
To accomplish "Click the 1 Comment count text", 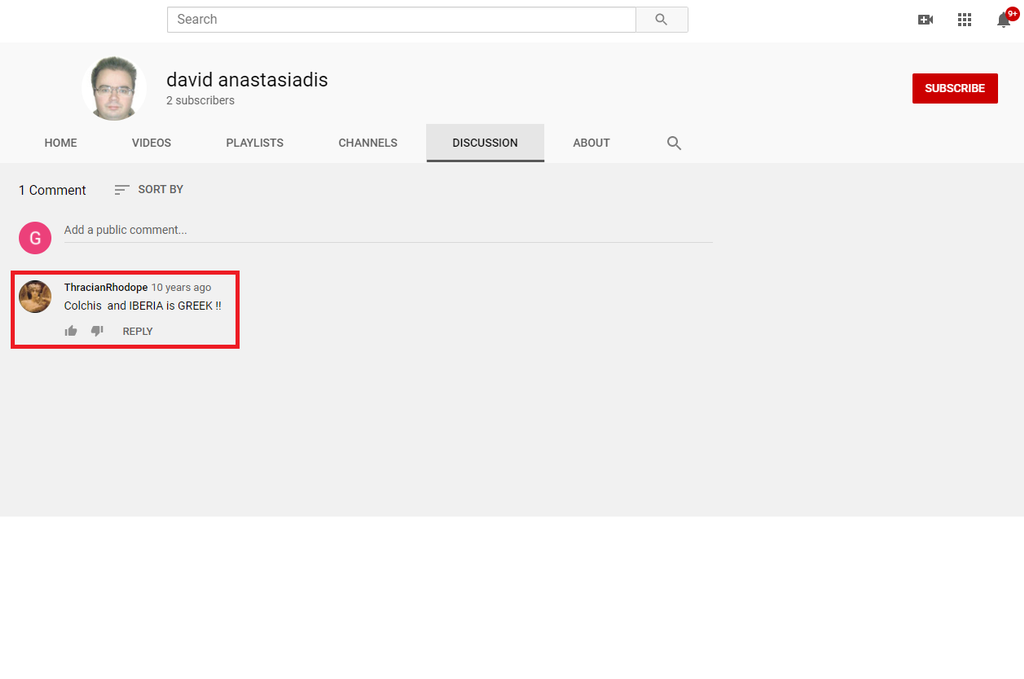I will coord(52,190).
